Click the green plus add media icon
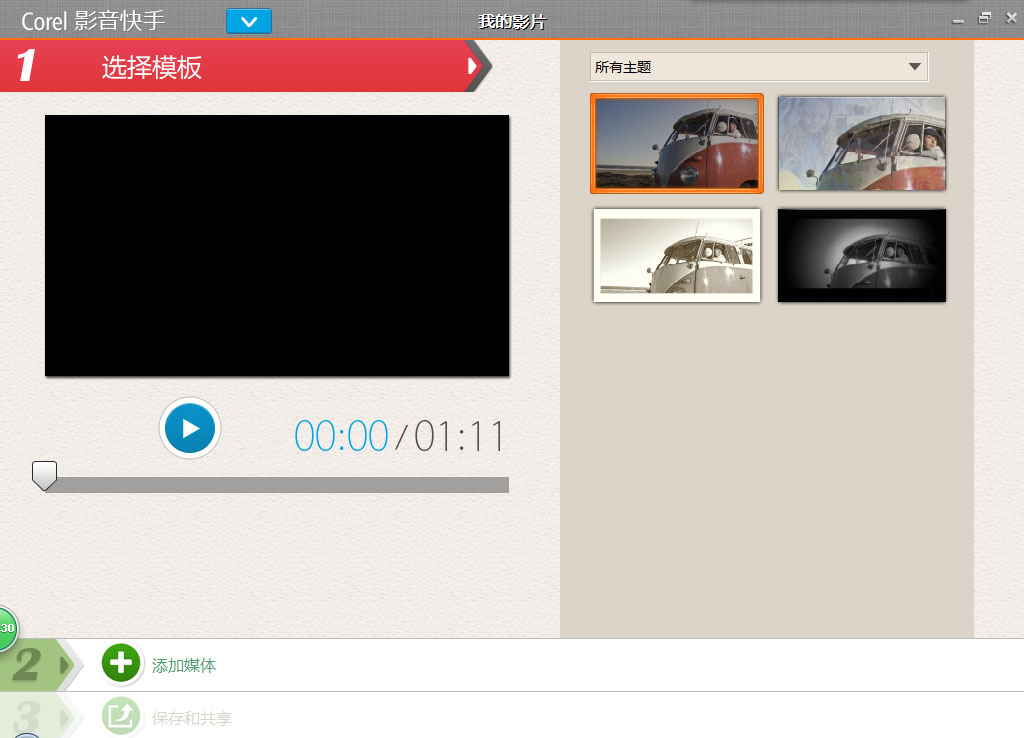 [121, 663]
